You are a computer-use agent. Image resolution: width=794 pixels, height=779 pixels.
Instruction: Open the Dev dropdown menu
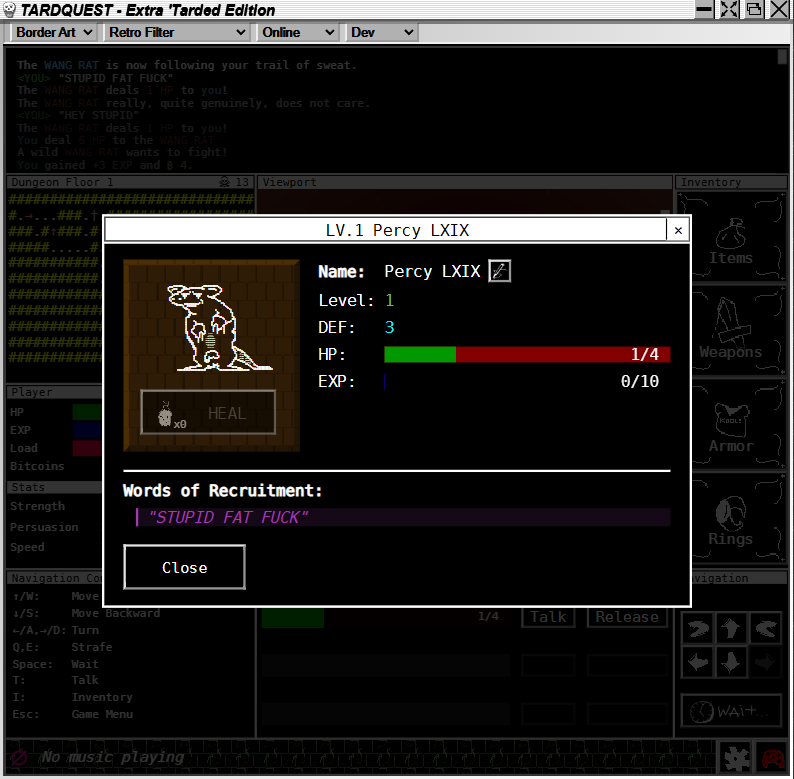(x=381, y=32)
